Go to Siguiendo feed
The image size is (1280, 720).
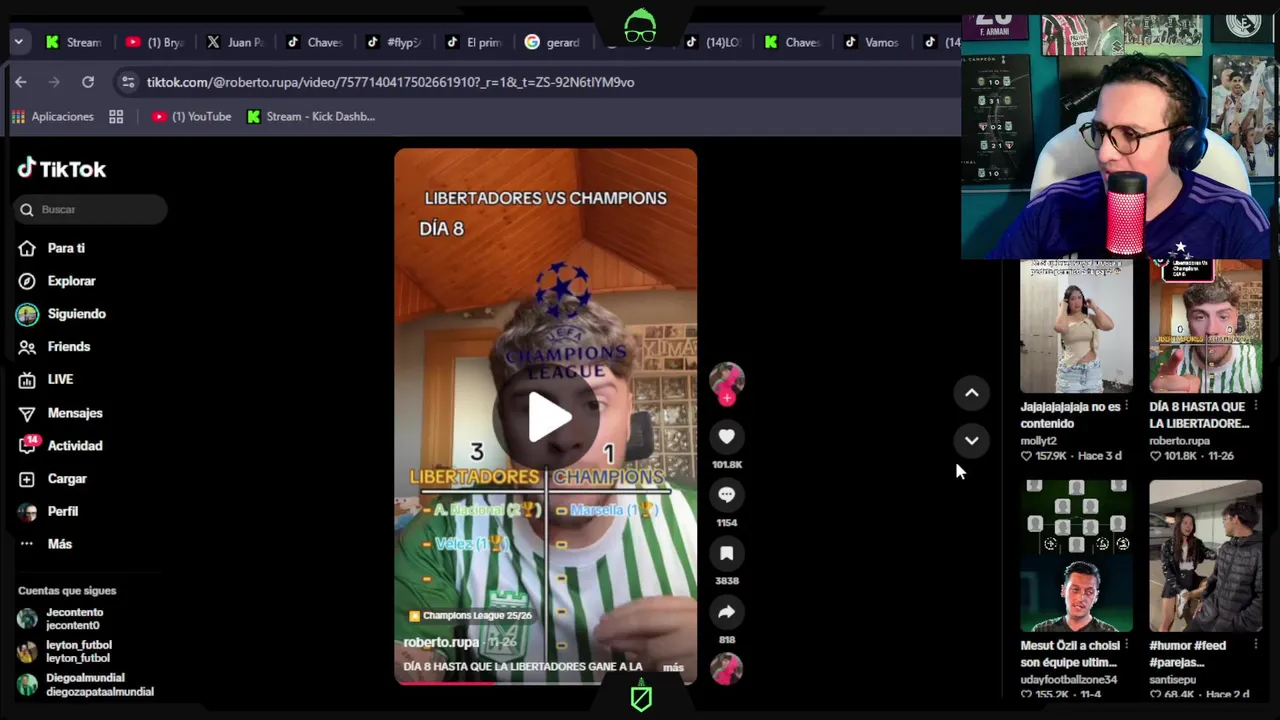point(76,314)
